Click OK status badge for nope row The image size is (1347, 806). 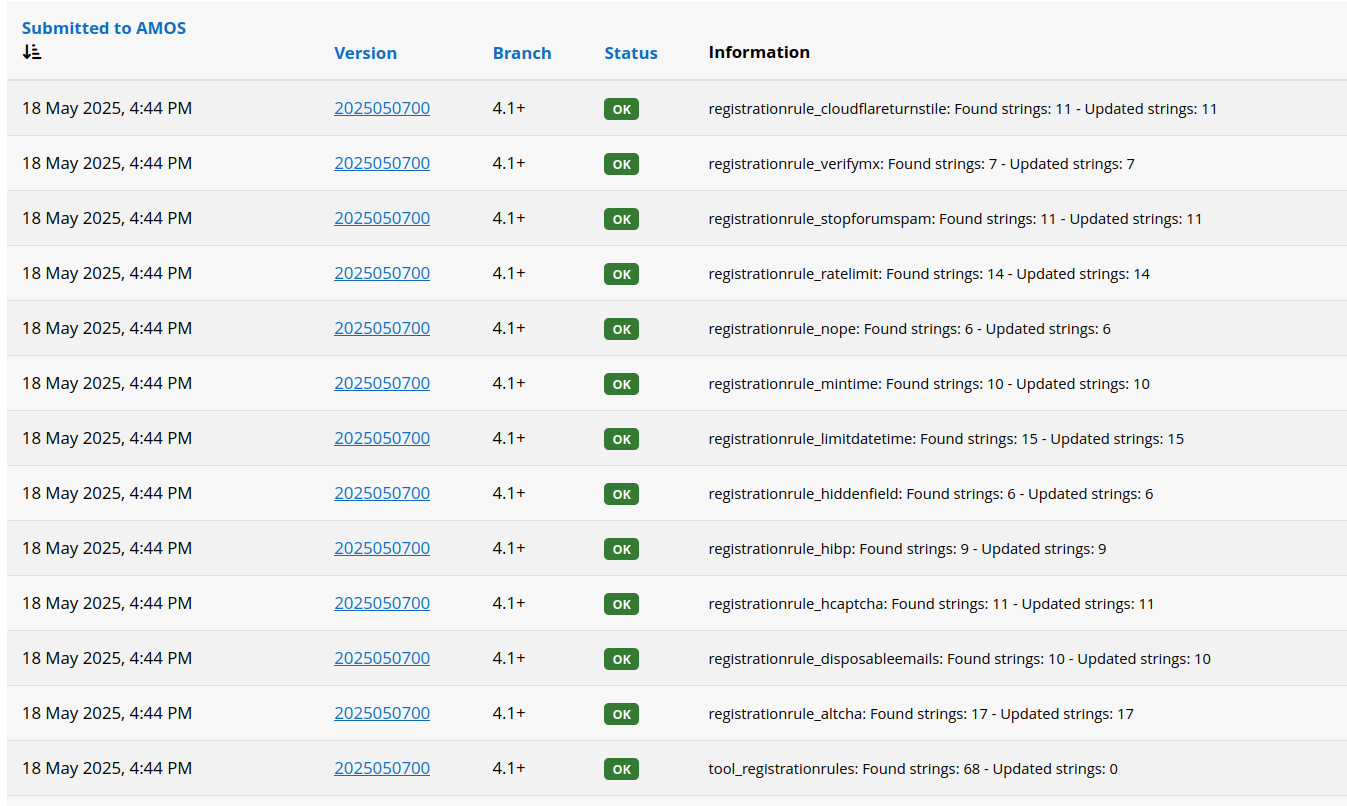(x=621, y=329)
